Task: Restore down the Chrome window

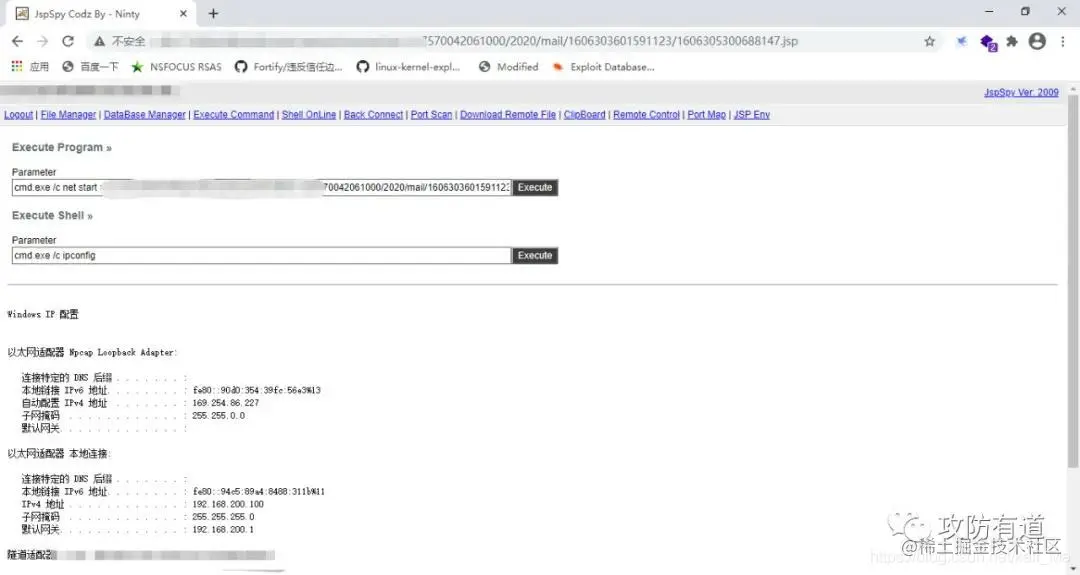Action: pos(1025,12)
